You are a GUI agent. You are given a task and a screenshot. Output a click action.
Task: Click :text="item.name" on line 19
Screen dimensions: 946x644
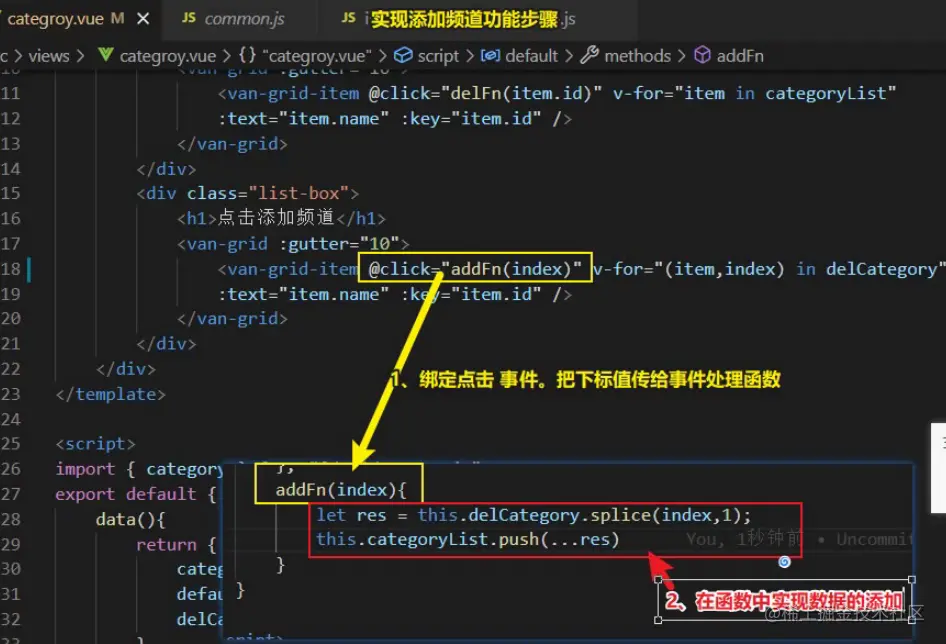(303, 295)
